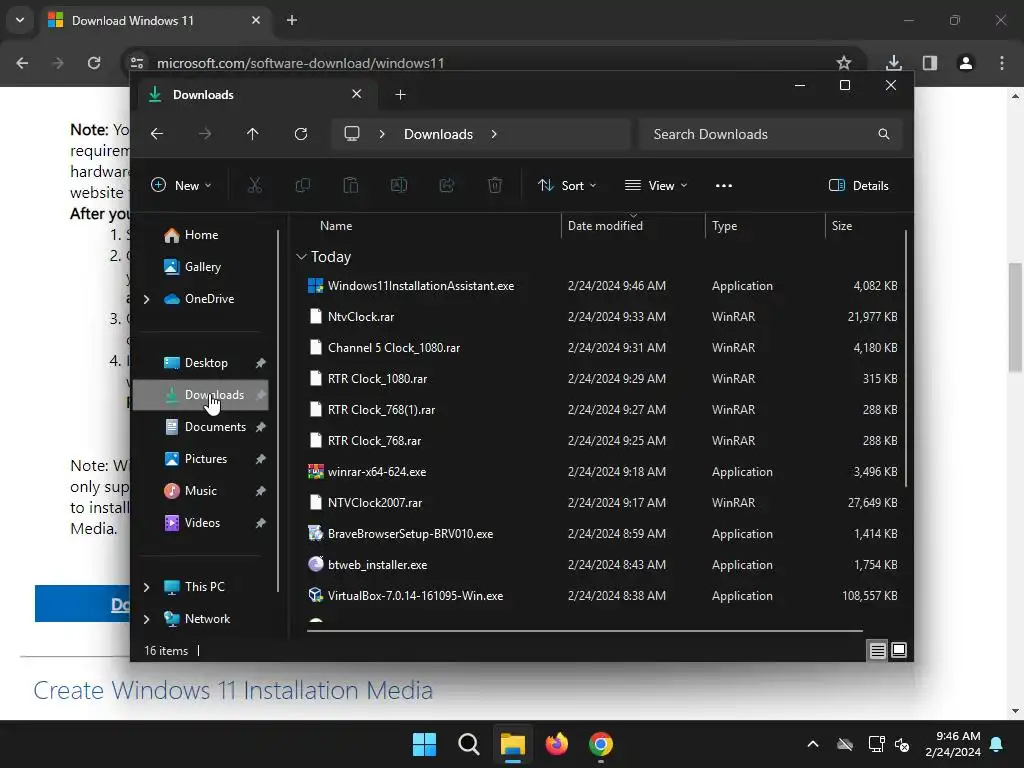Expand Network tree node
The height and width of the screenshot is (768, 1024).
pos(146,619)
